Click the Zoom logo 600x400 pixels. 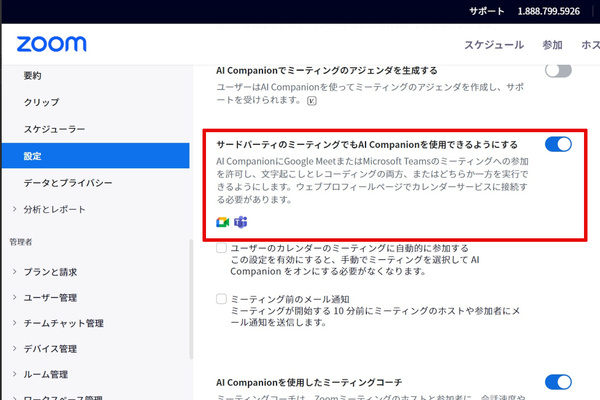point(52,44)
